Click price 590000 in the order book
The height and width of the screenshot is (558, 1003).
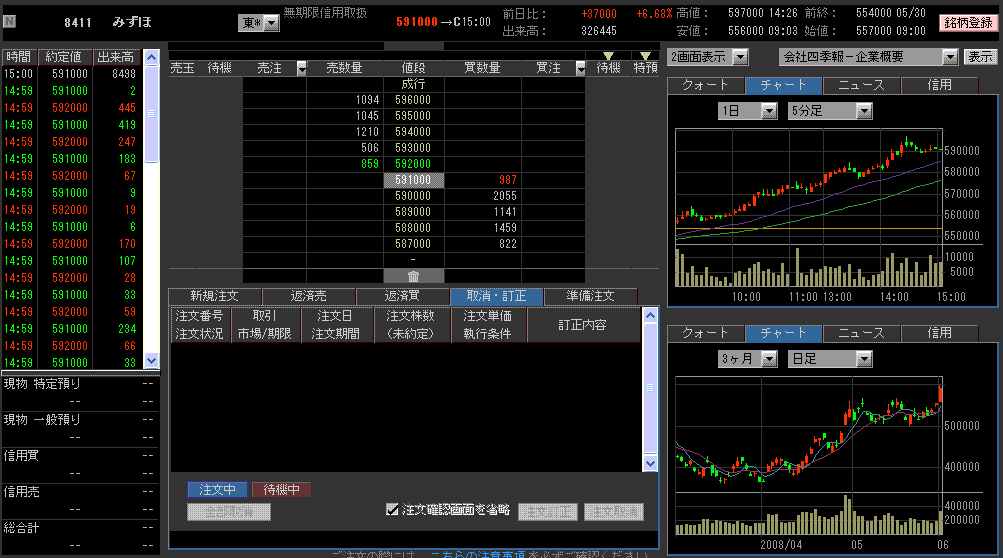tap(413, 196)
